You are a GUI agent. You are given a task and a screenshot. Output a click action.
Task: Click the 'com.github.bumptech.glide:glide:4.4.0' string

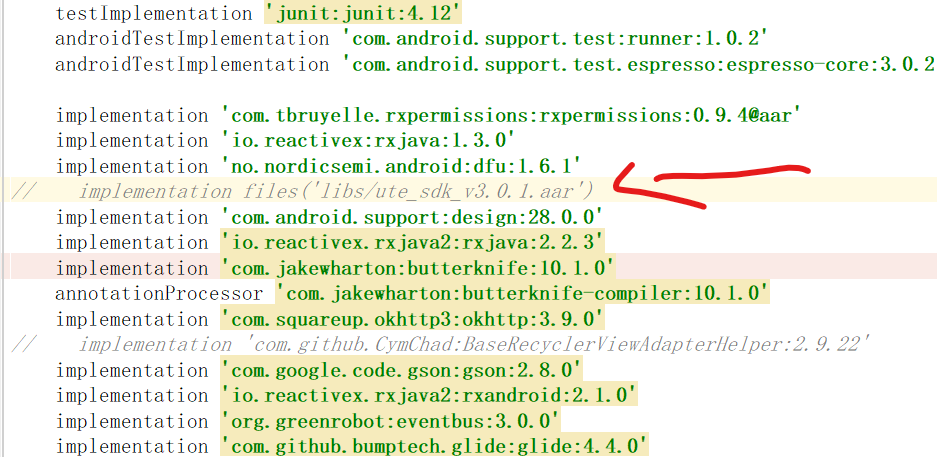(x=434, y=447)
